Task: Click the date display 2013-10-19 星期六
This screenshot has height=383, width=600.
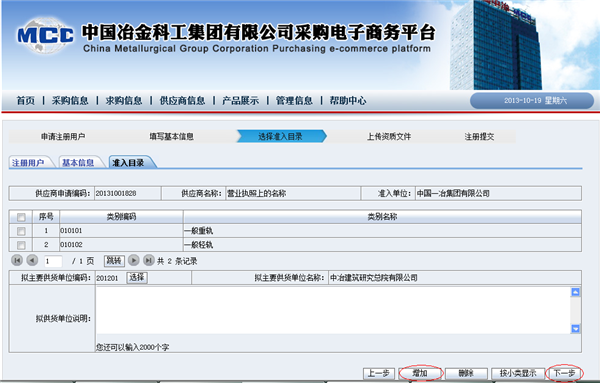Action: (535, 101)
